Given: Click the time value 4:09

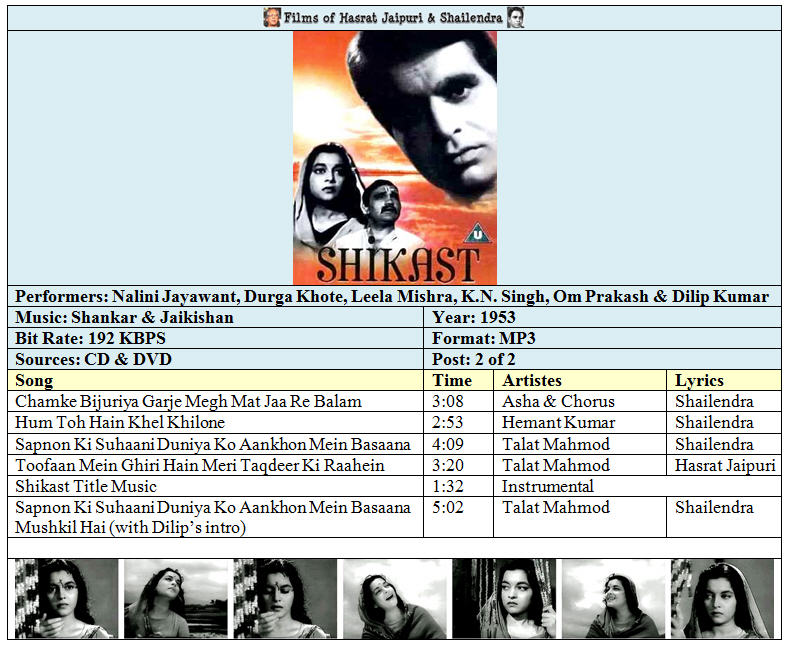Looking at the screenshot, I should 448,444.
